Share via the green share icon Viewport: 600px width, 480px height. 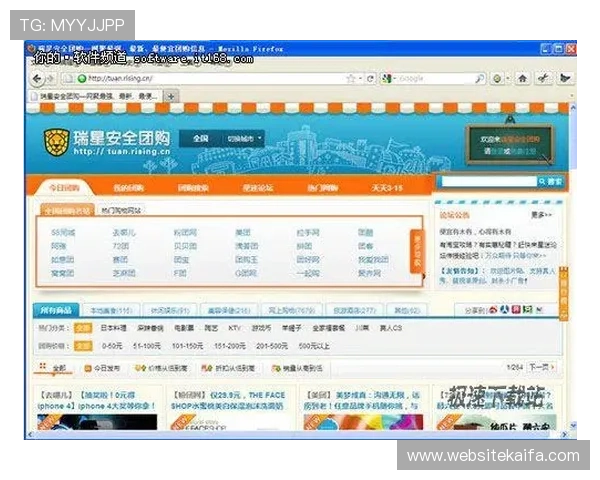tap(528, 309)
